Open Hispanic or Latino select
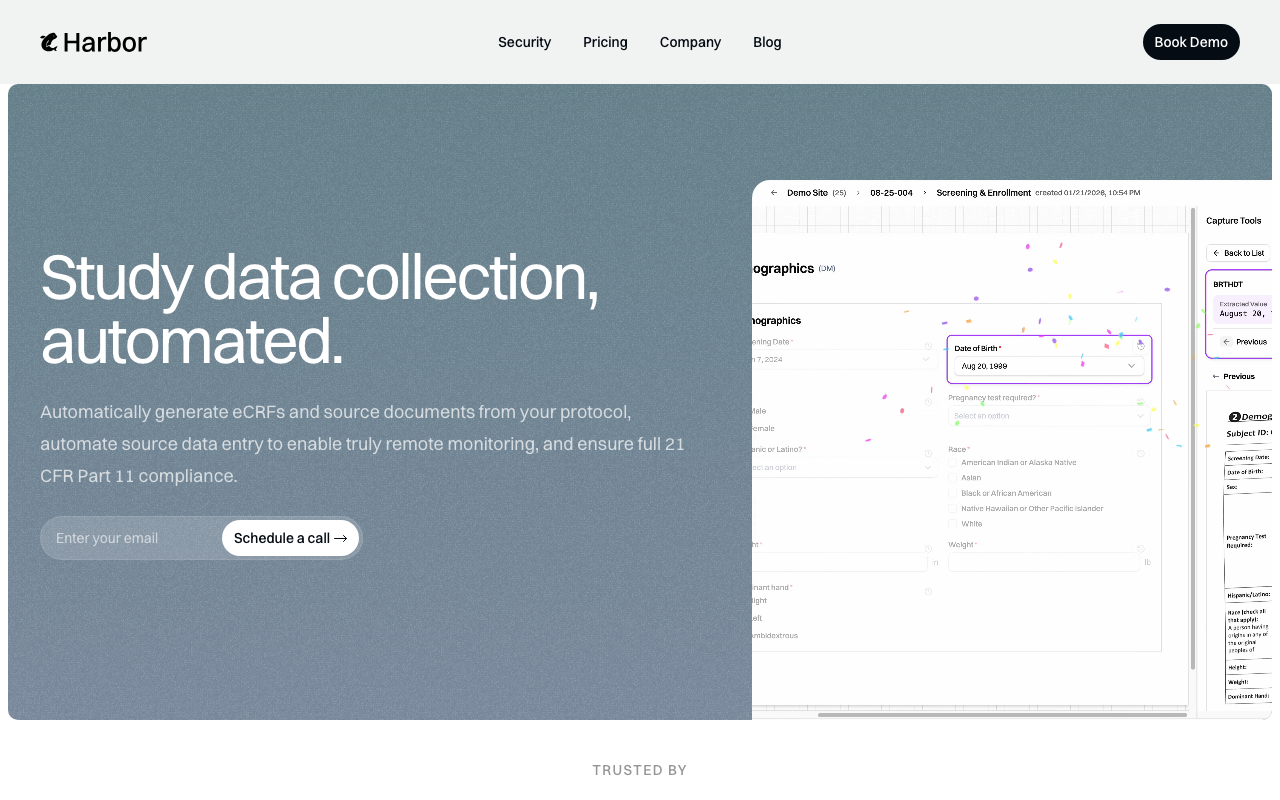Viewport: 1280px width, 800px height. point(843,467)
